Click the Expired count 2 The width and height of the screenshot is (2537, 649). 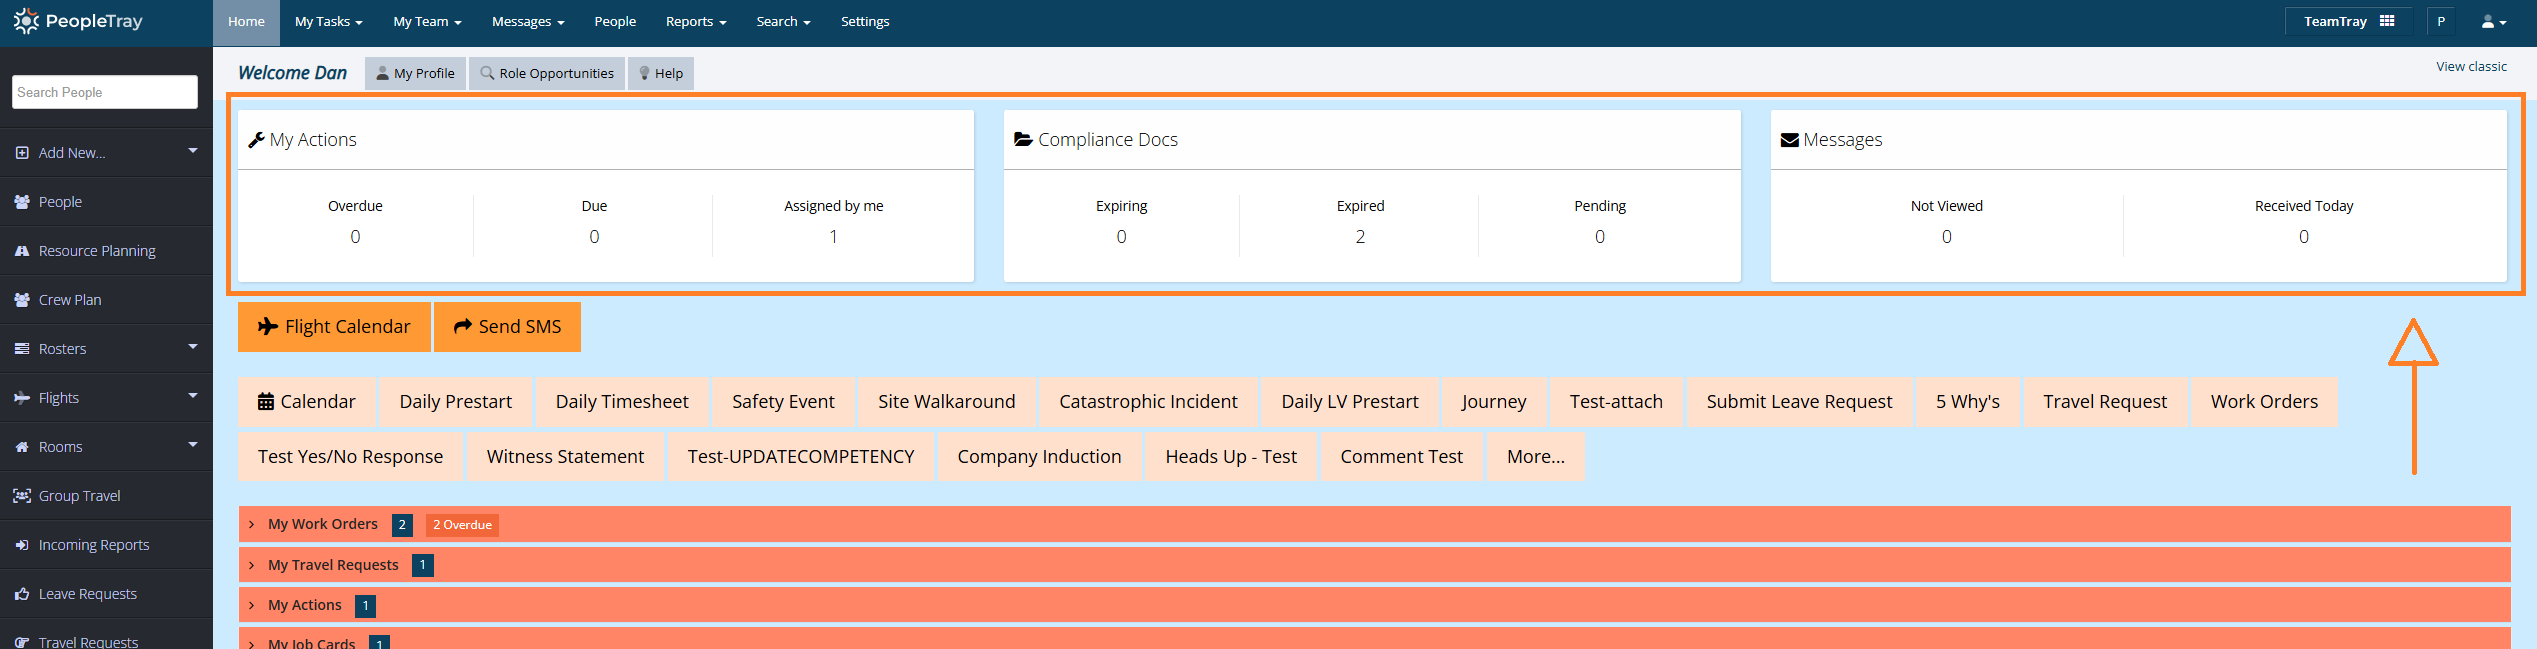click(x=1360, y=237)
